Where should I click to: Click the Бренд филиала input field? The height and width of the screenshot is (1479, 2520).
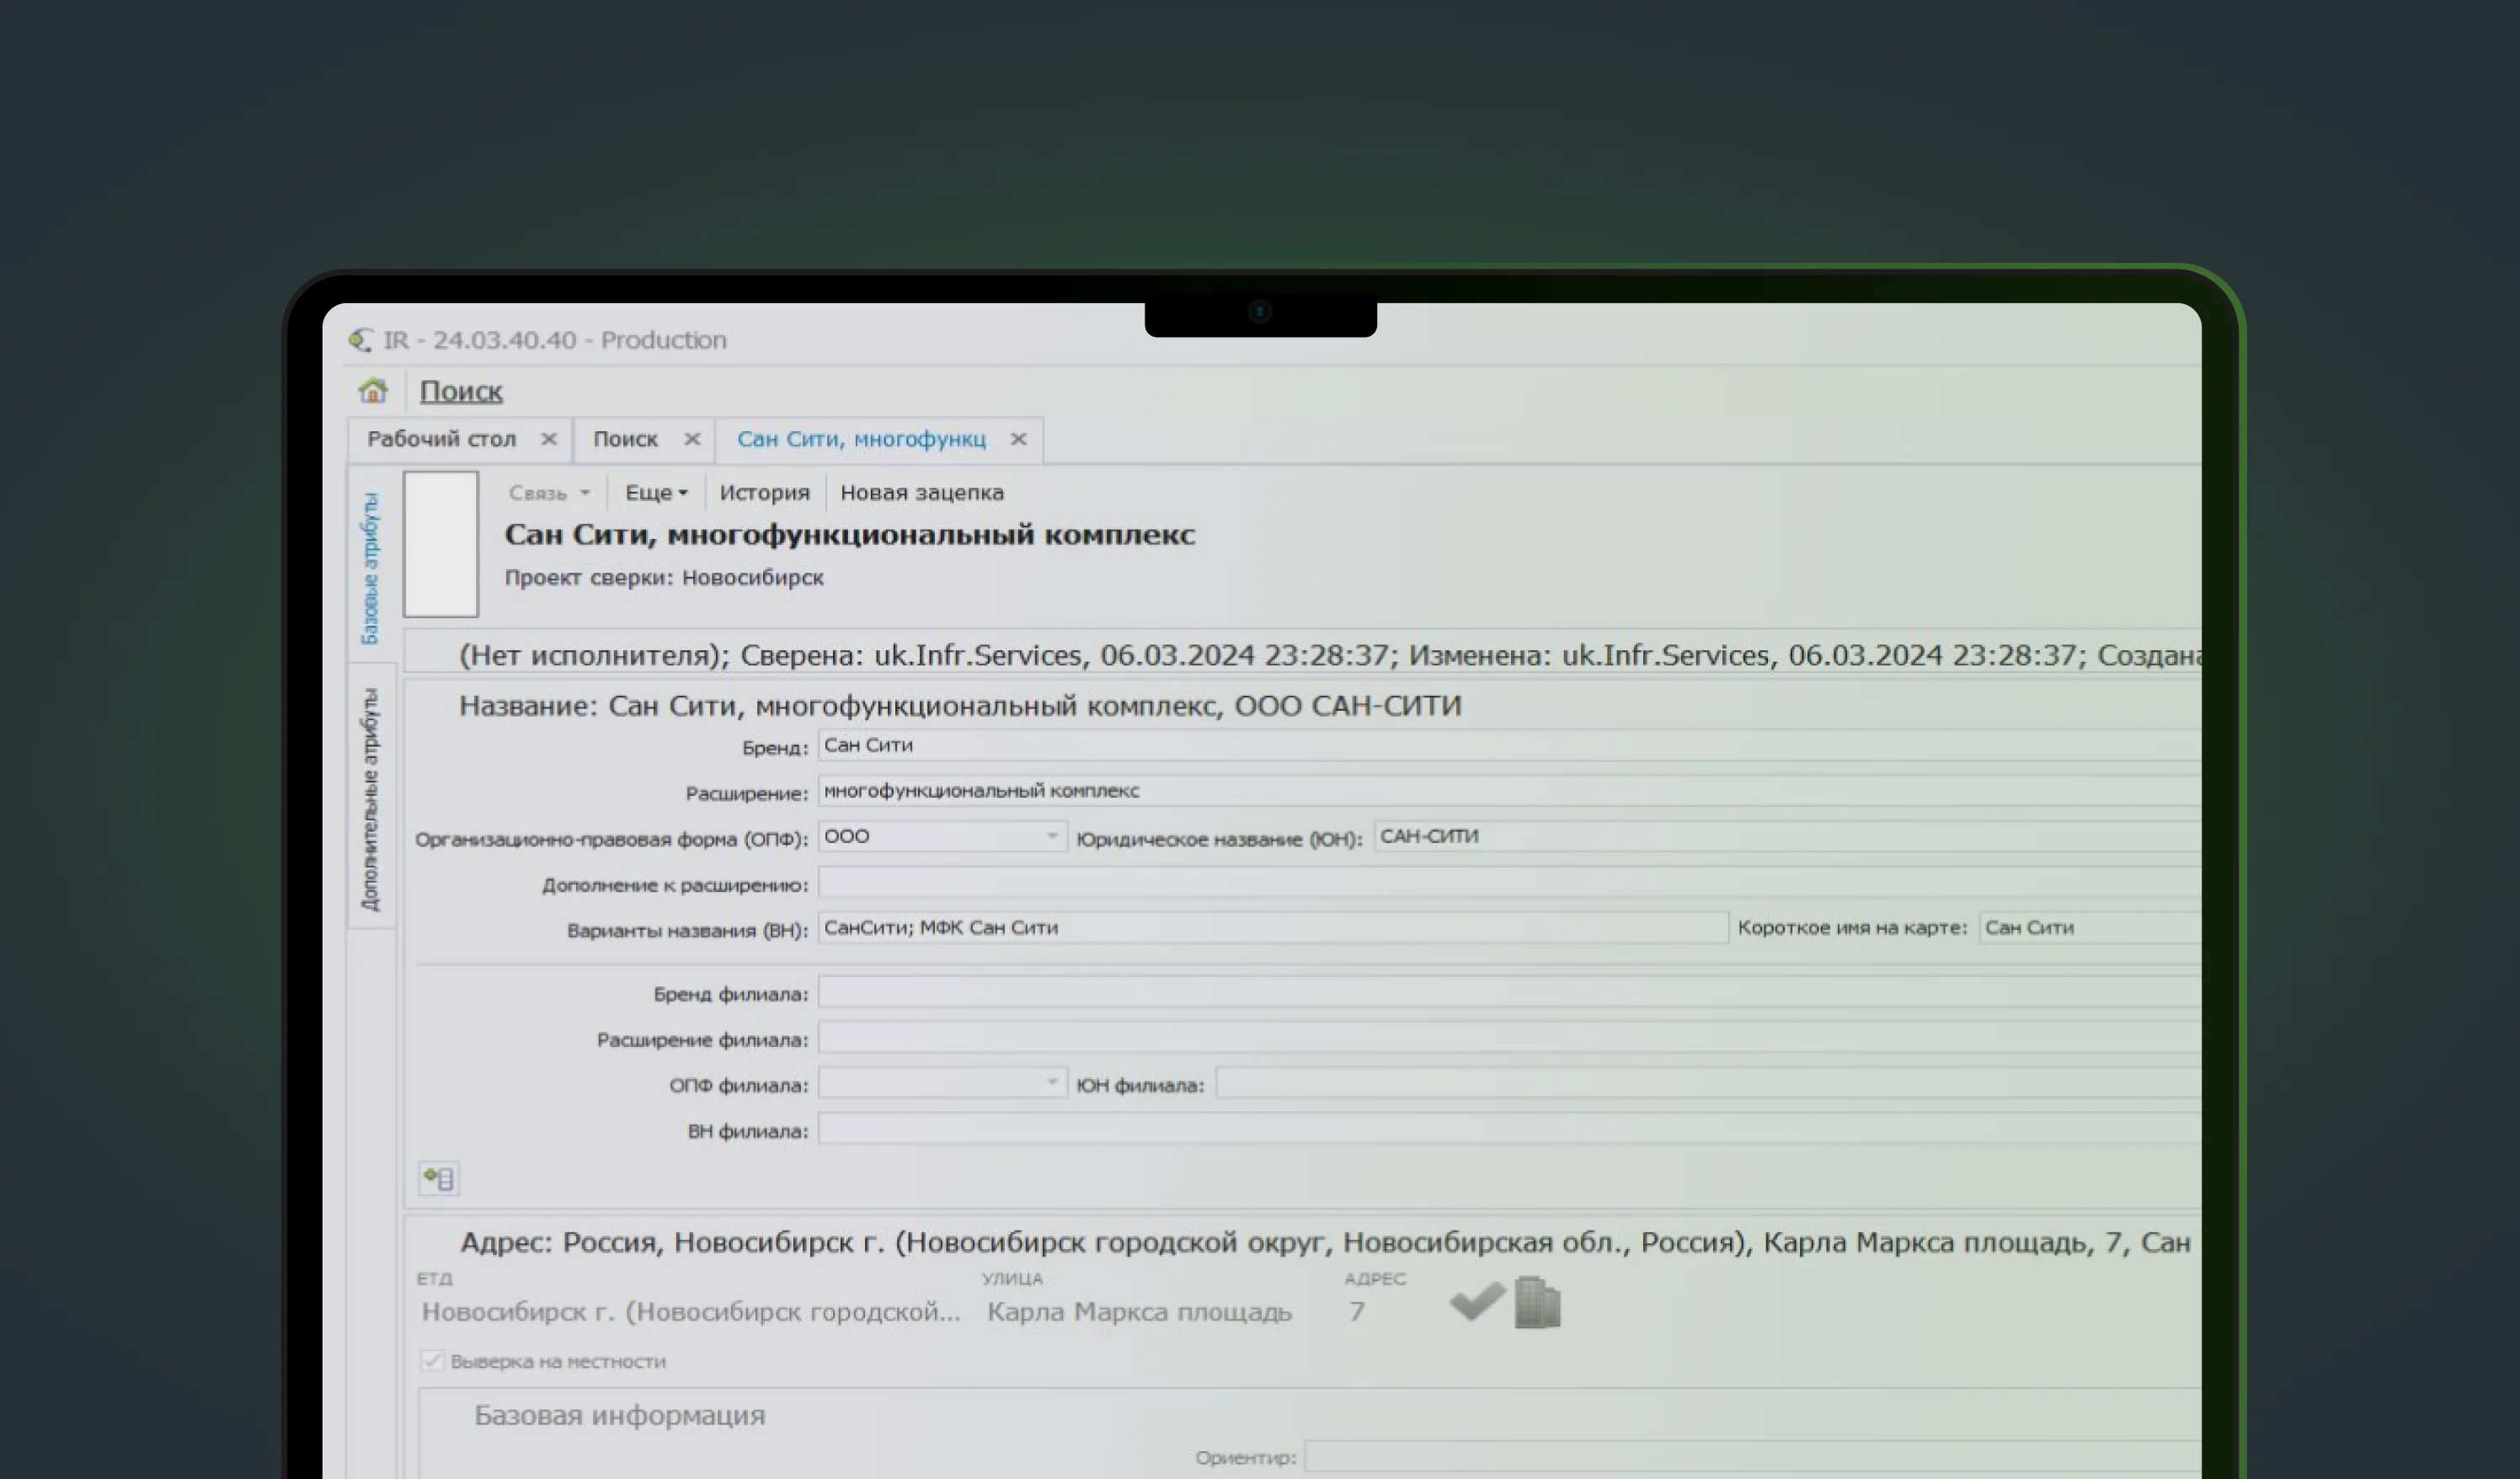[x=1509, y=993]
